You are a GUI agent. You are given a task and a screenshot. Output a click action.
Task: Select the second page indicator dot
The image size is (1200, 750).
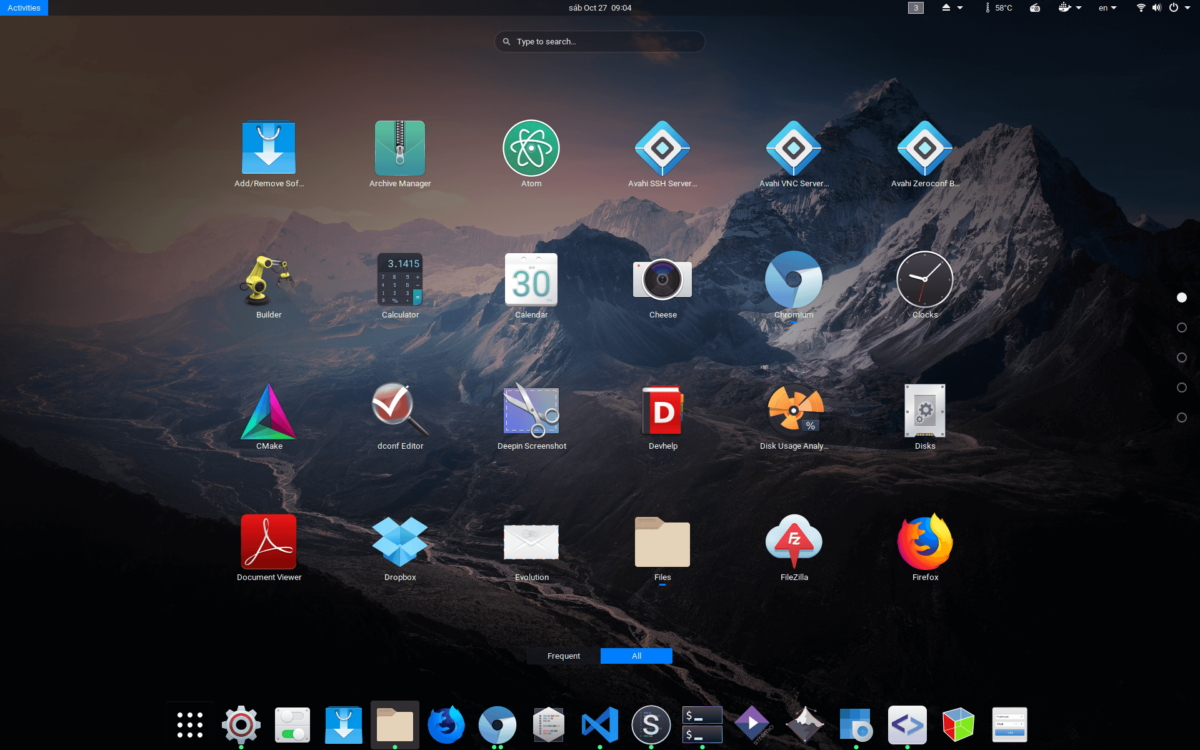coord(1182,327)
